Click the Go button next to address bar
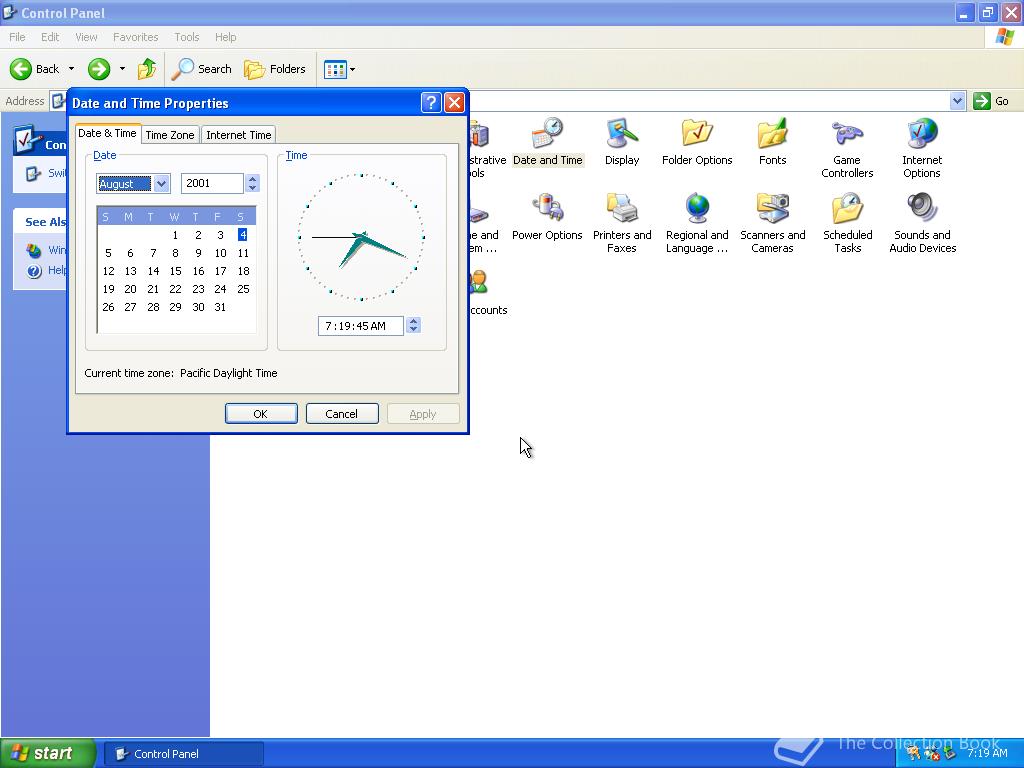The width and height of the screenshot is (1024, 768). click(991, 101)
